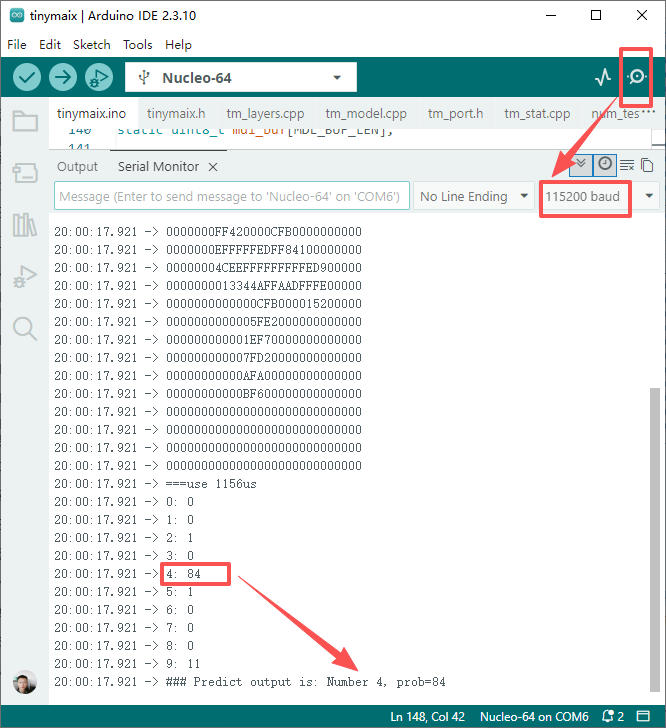Image resolution: width=666 pixels, height=728 pixels.
Task: Open the Search panel in sidebar
Action: pyautogui.click(x=25, y=329)
